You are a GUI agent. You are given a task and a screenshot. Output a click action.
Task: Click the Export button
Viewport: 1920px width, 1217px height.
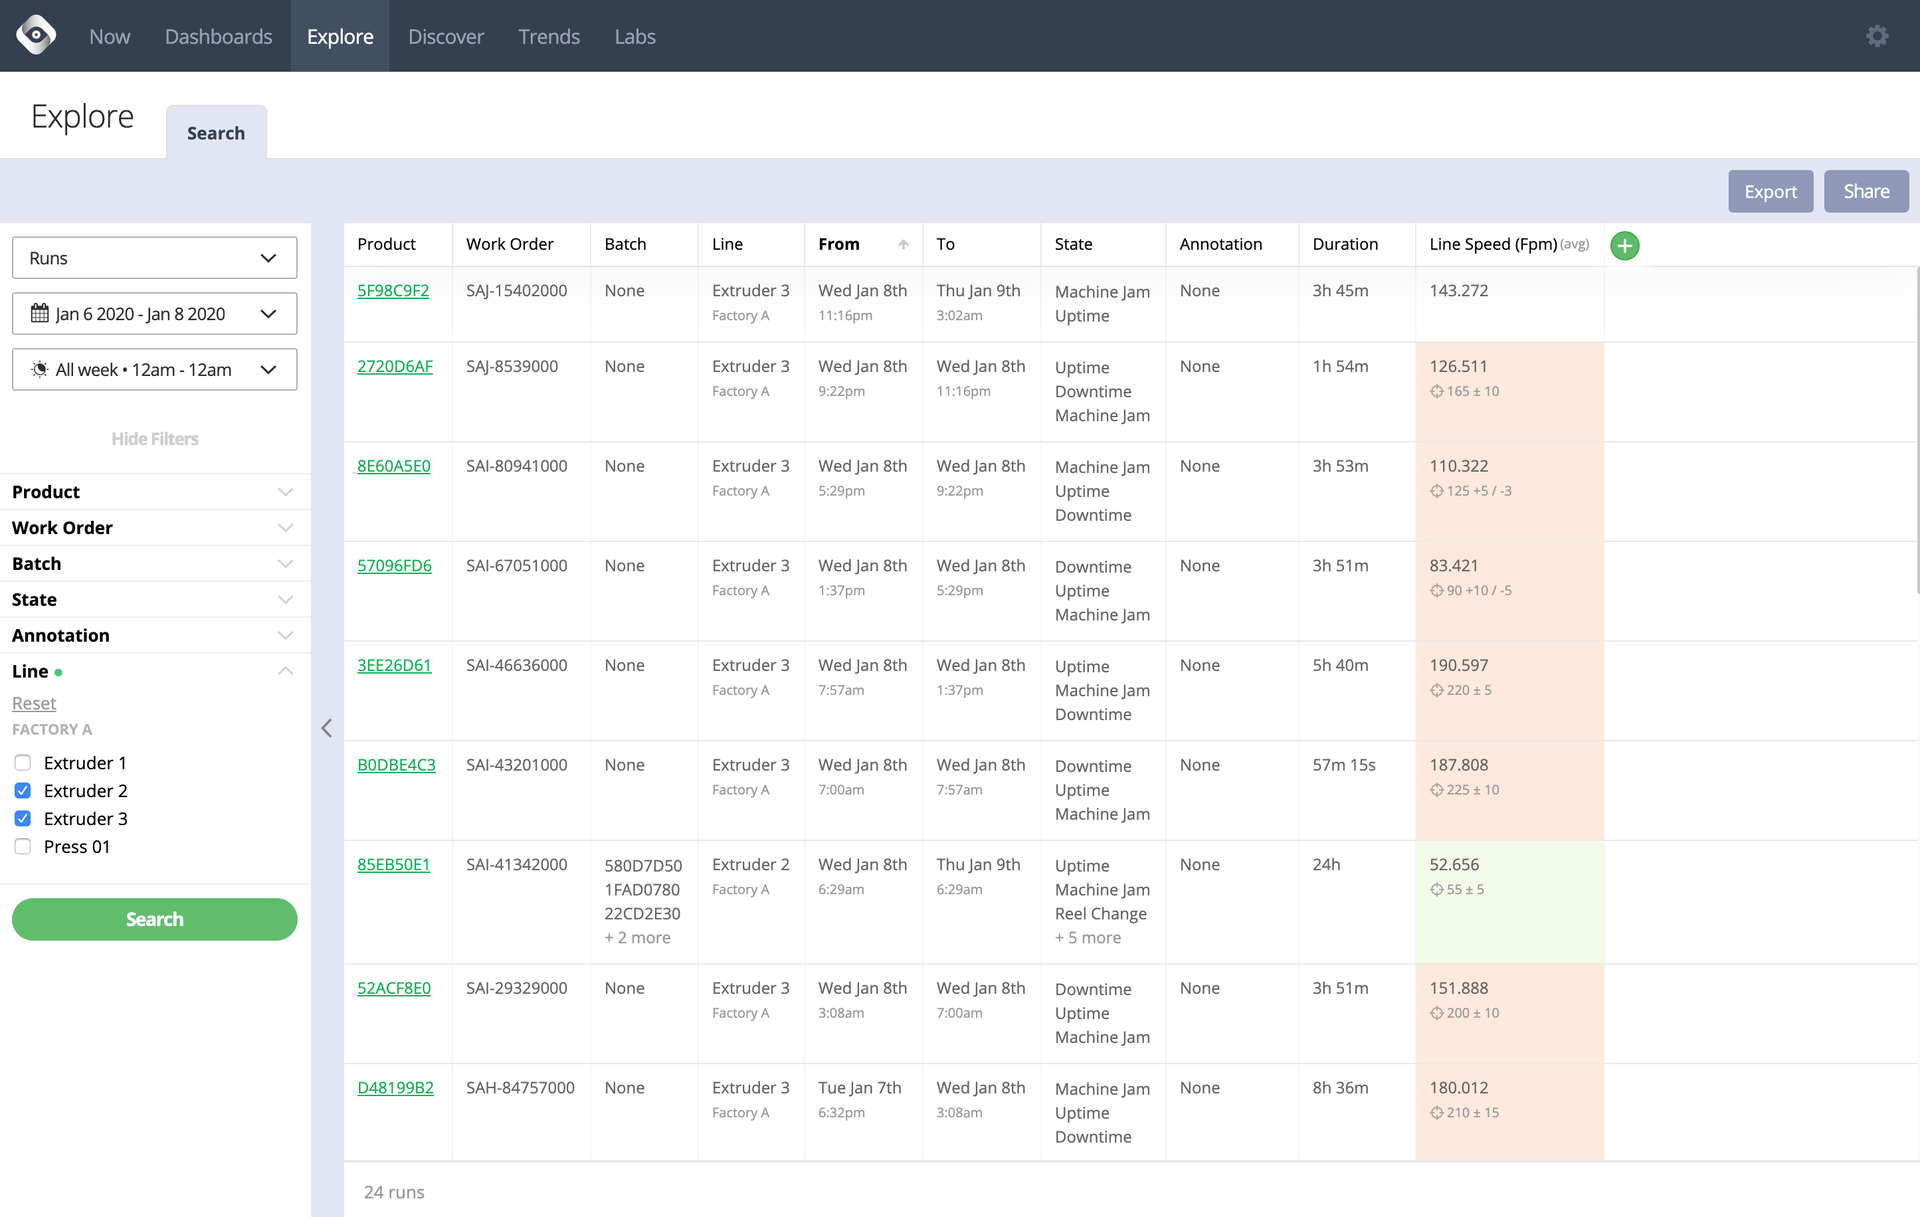coord(1770,191)
